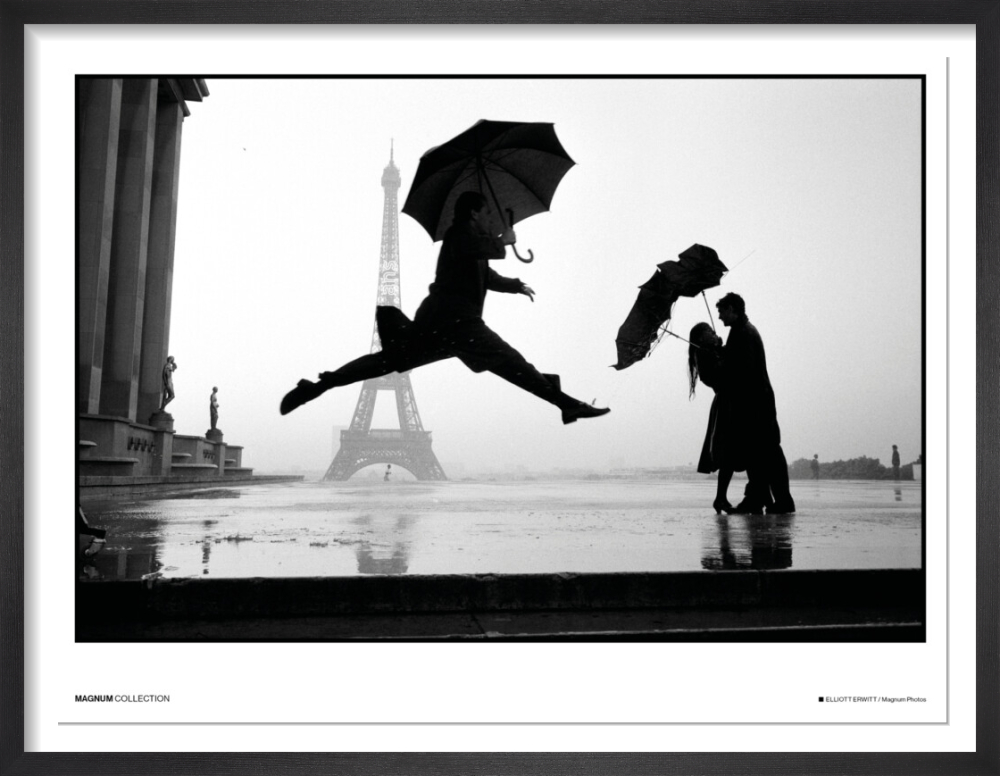The height and width of the screenshot is (776, 1000).
Task: Click the small black square beside the credit
Action: pyautogui.click(x=821, y=699)
